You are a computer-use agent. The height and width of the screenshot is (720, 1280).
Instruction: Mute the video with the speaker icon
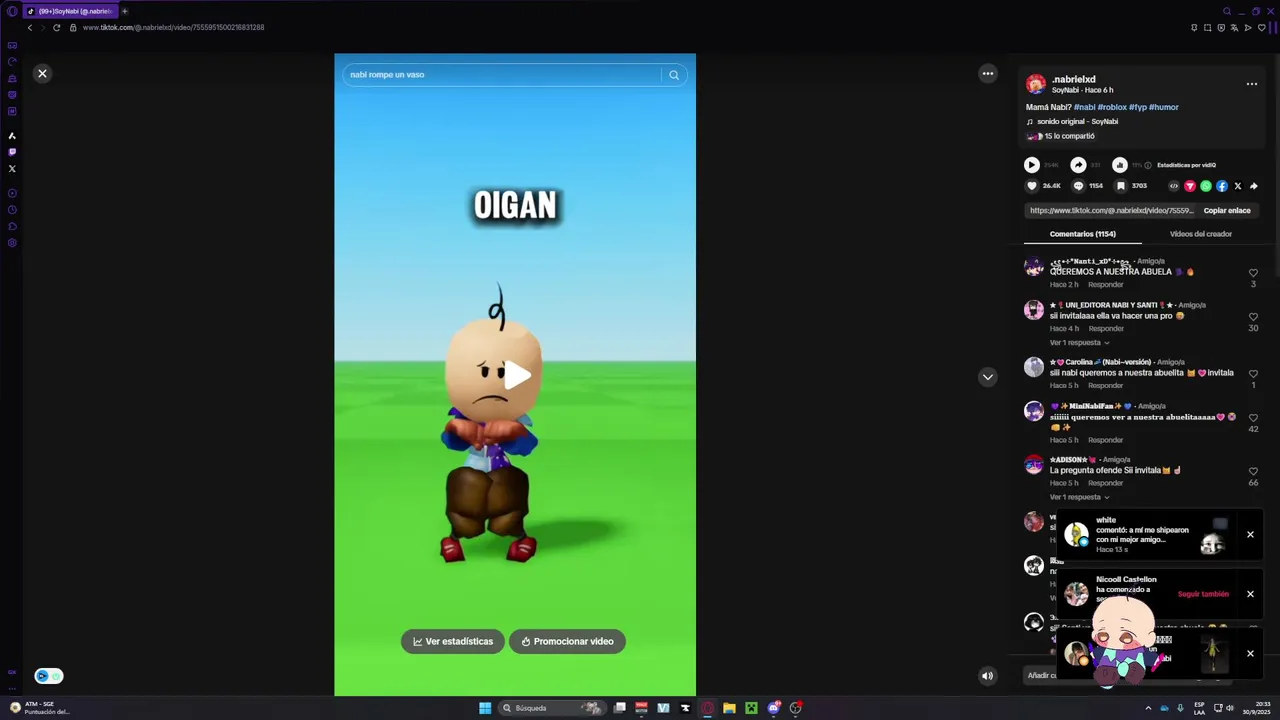tap(987, 675)
